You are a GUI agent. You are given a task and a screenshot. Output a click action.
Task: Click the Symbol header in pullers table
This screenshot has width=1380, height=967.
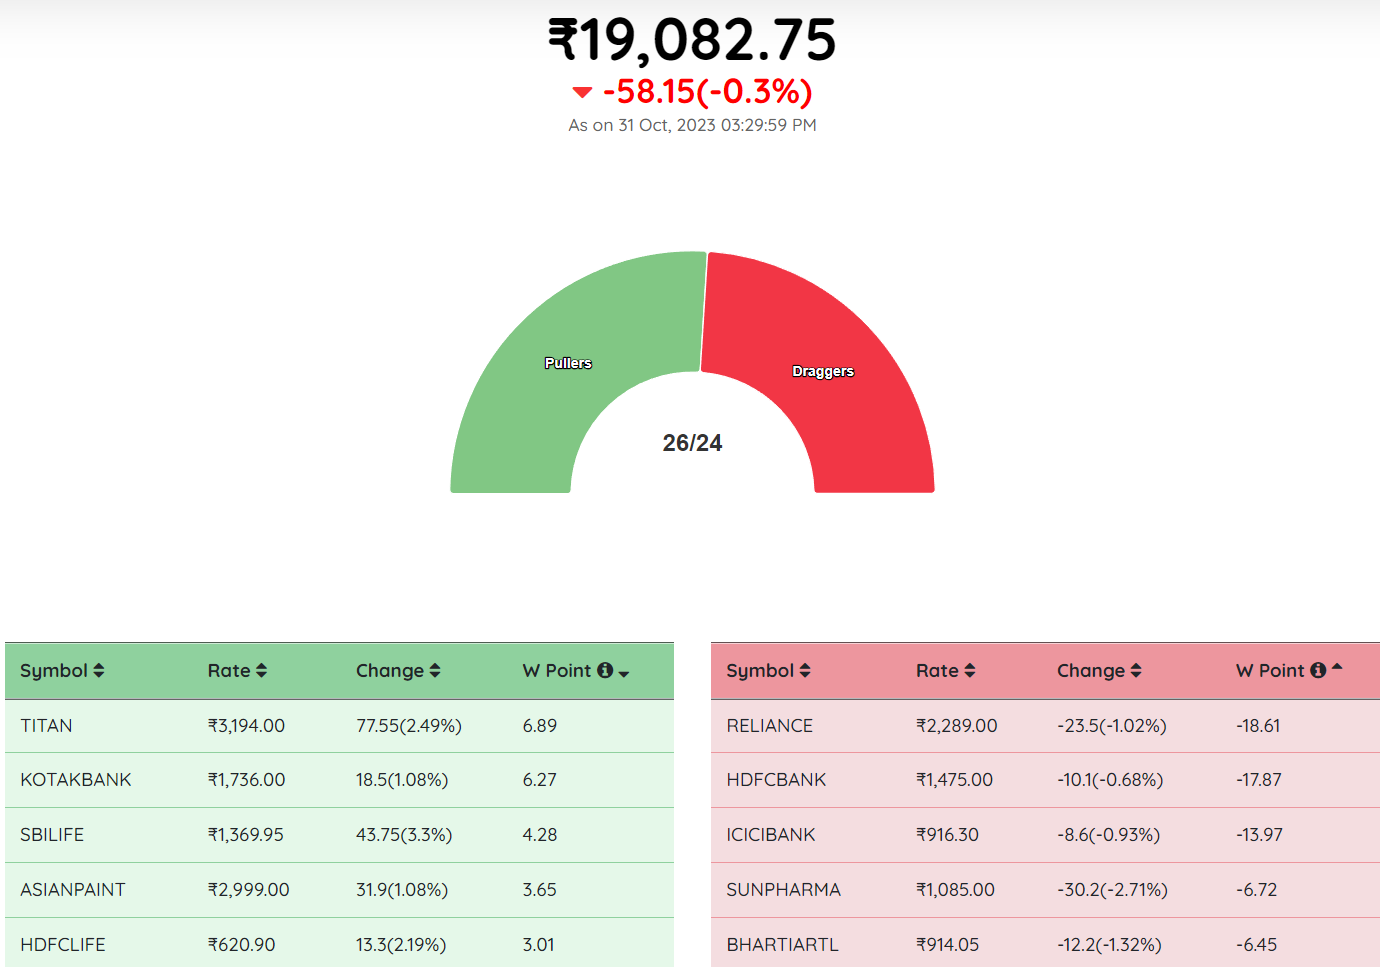pyautogui.click(x=54, y=671)
